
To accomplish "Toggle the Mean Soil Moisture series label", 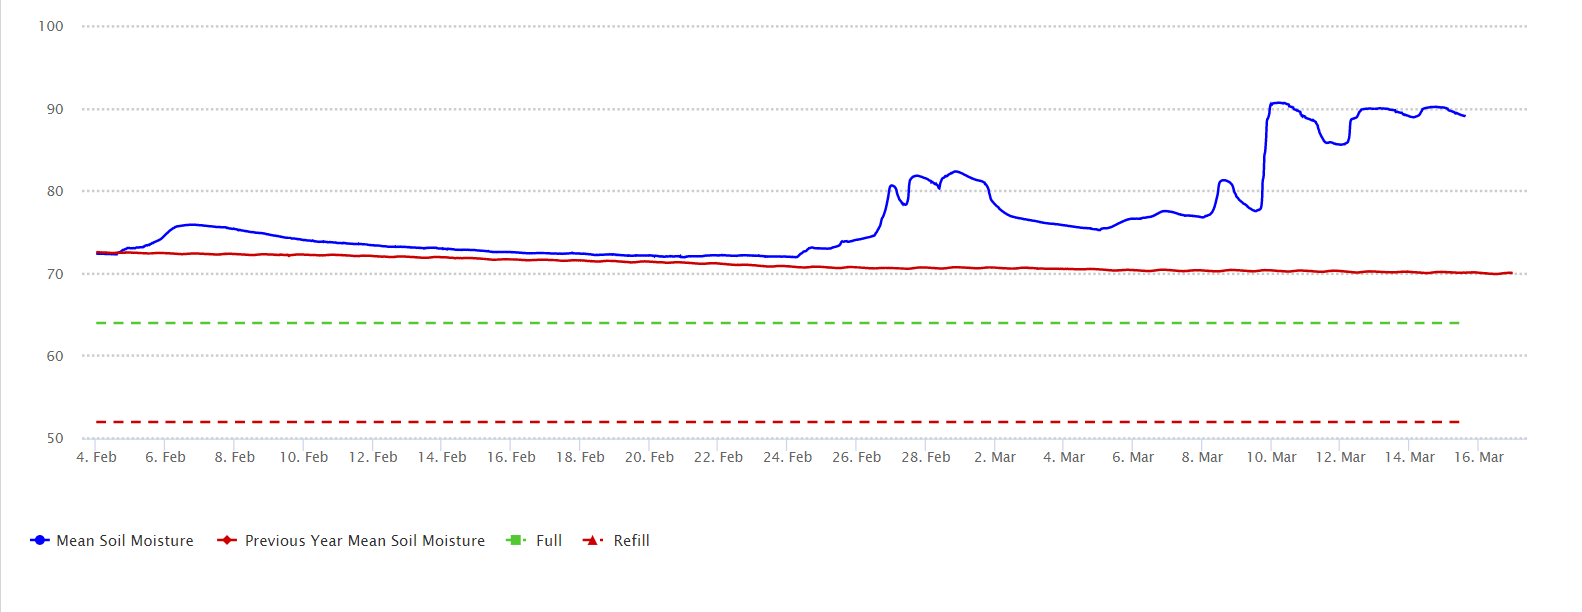I will tap(125, 540).
